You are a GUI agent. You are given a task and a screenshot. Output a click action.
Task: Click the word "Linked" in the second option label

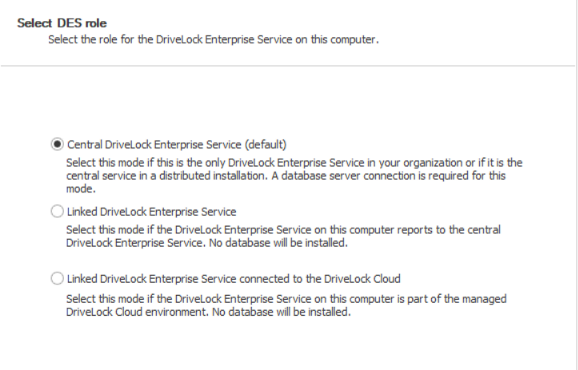82,212
